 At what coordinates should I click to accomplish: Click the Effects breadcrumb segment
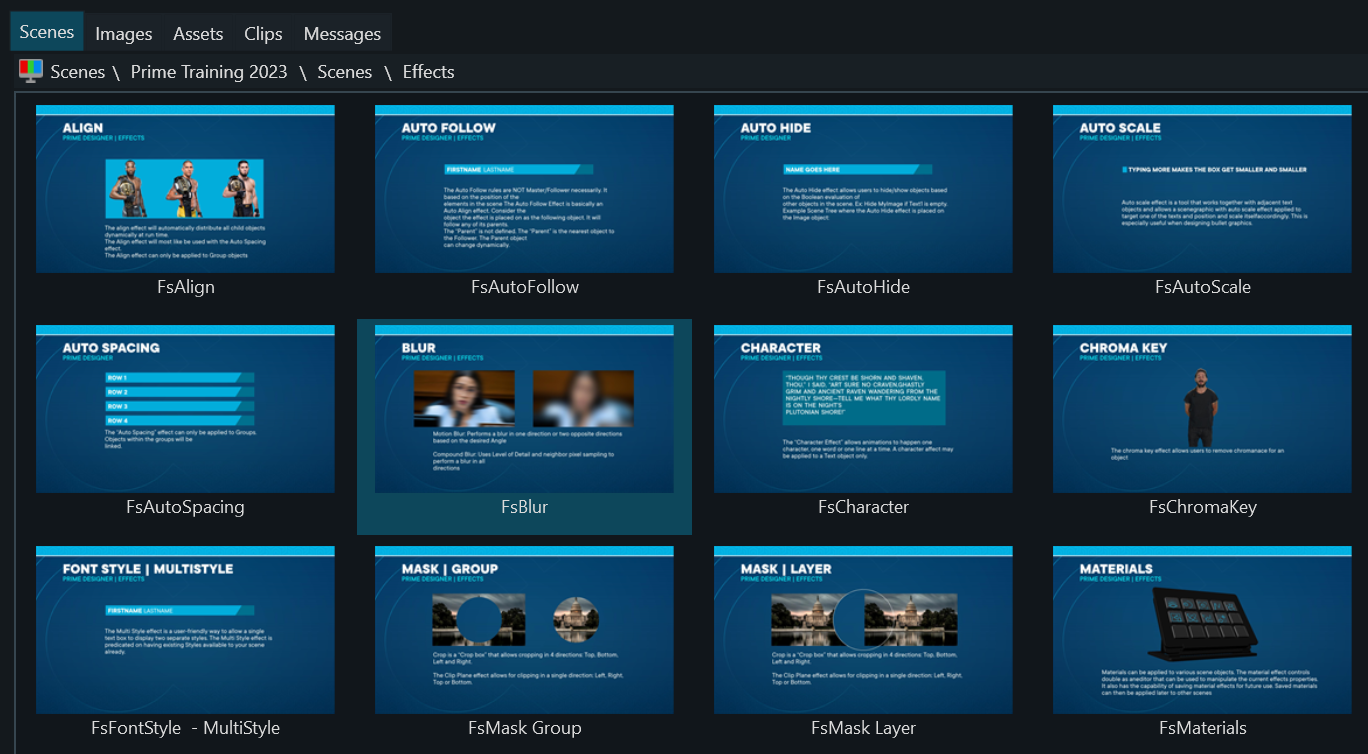click(428, 72)
